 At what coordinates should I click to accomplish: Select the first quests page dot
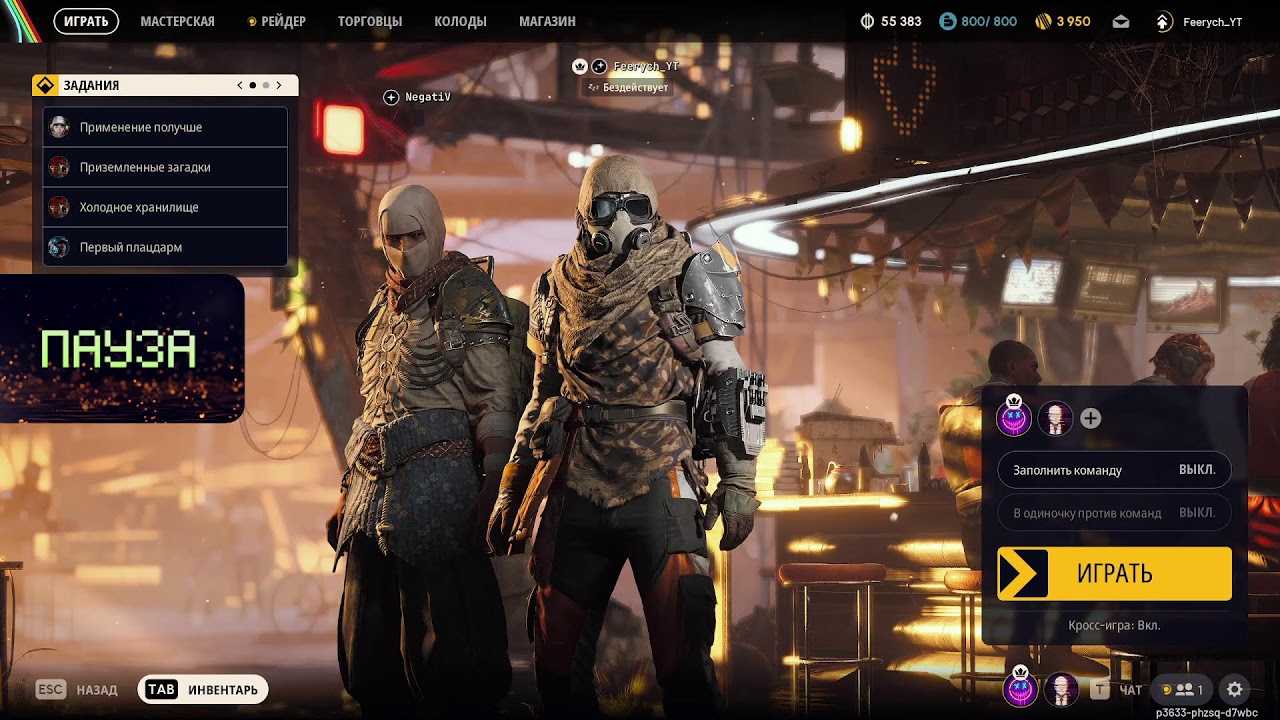pyautogui.click(x=253, y=86)
